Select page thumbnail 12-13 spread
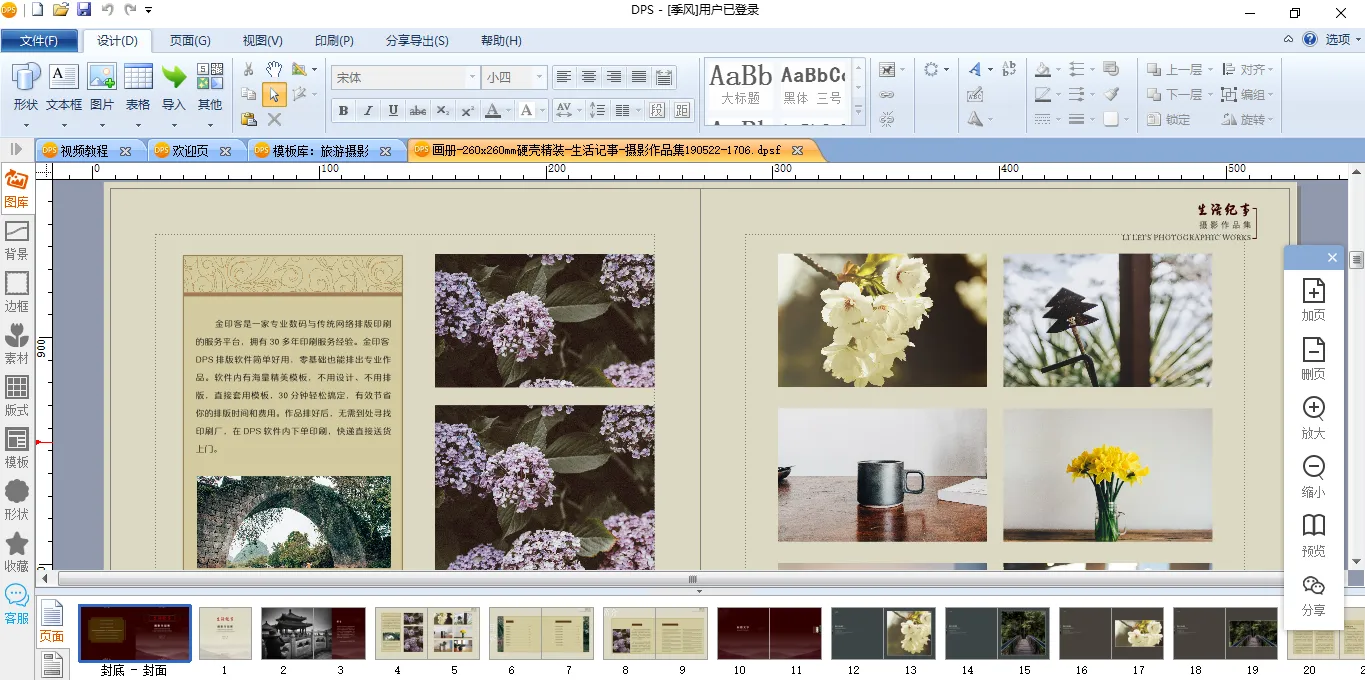The height and width of the screenshot is (680, 1365). 883,633
